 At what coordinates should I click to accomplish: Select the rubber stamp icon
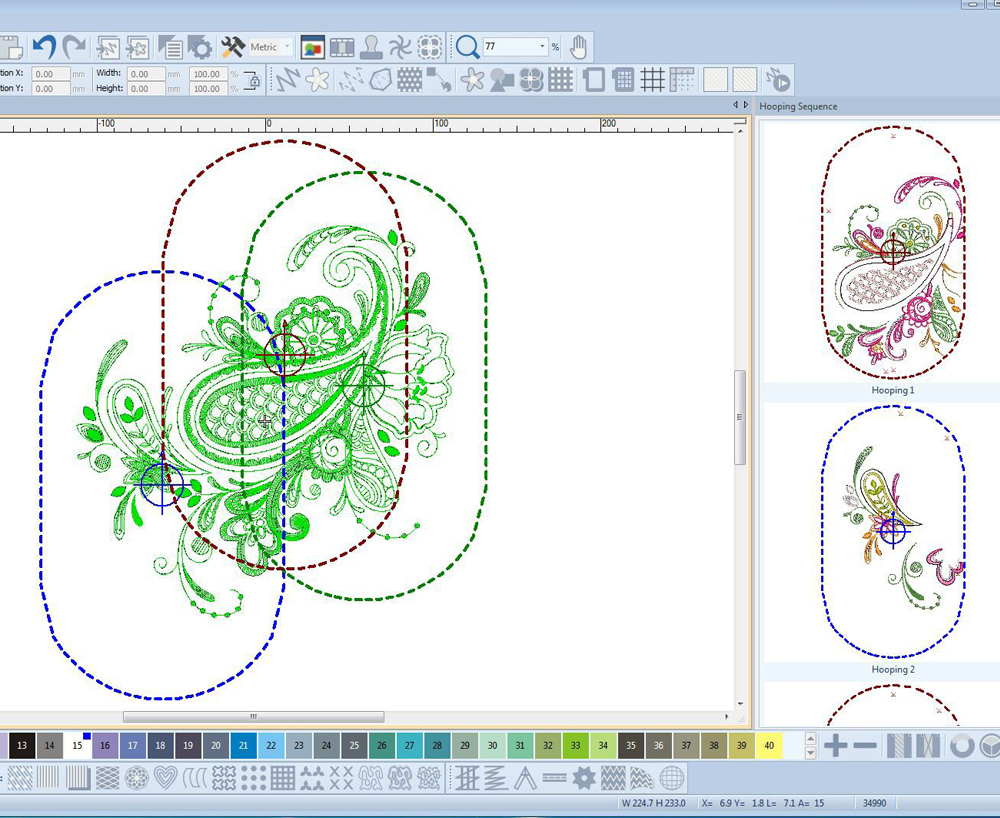coord(371,47)
